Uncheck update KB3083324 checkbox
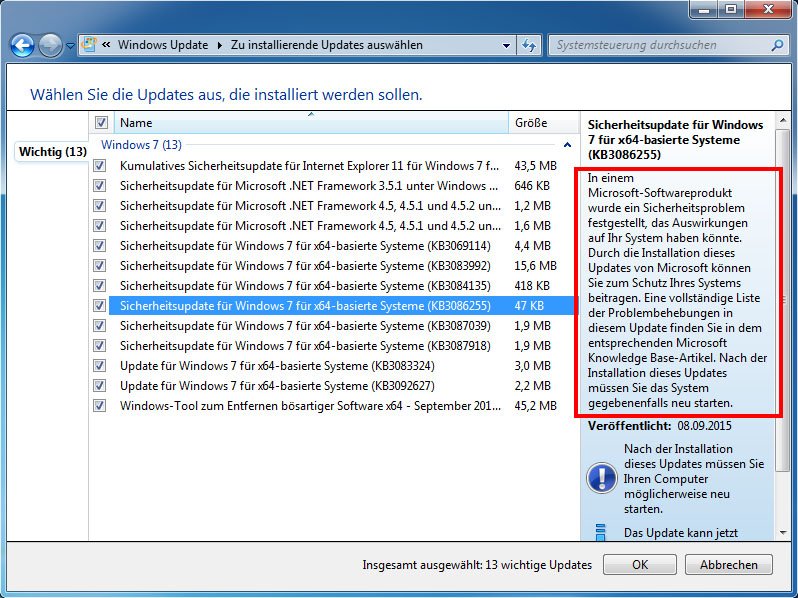The image size is (798, 598). (x=99, y=365)
